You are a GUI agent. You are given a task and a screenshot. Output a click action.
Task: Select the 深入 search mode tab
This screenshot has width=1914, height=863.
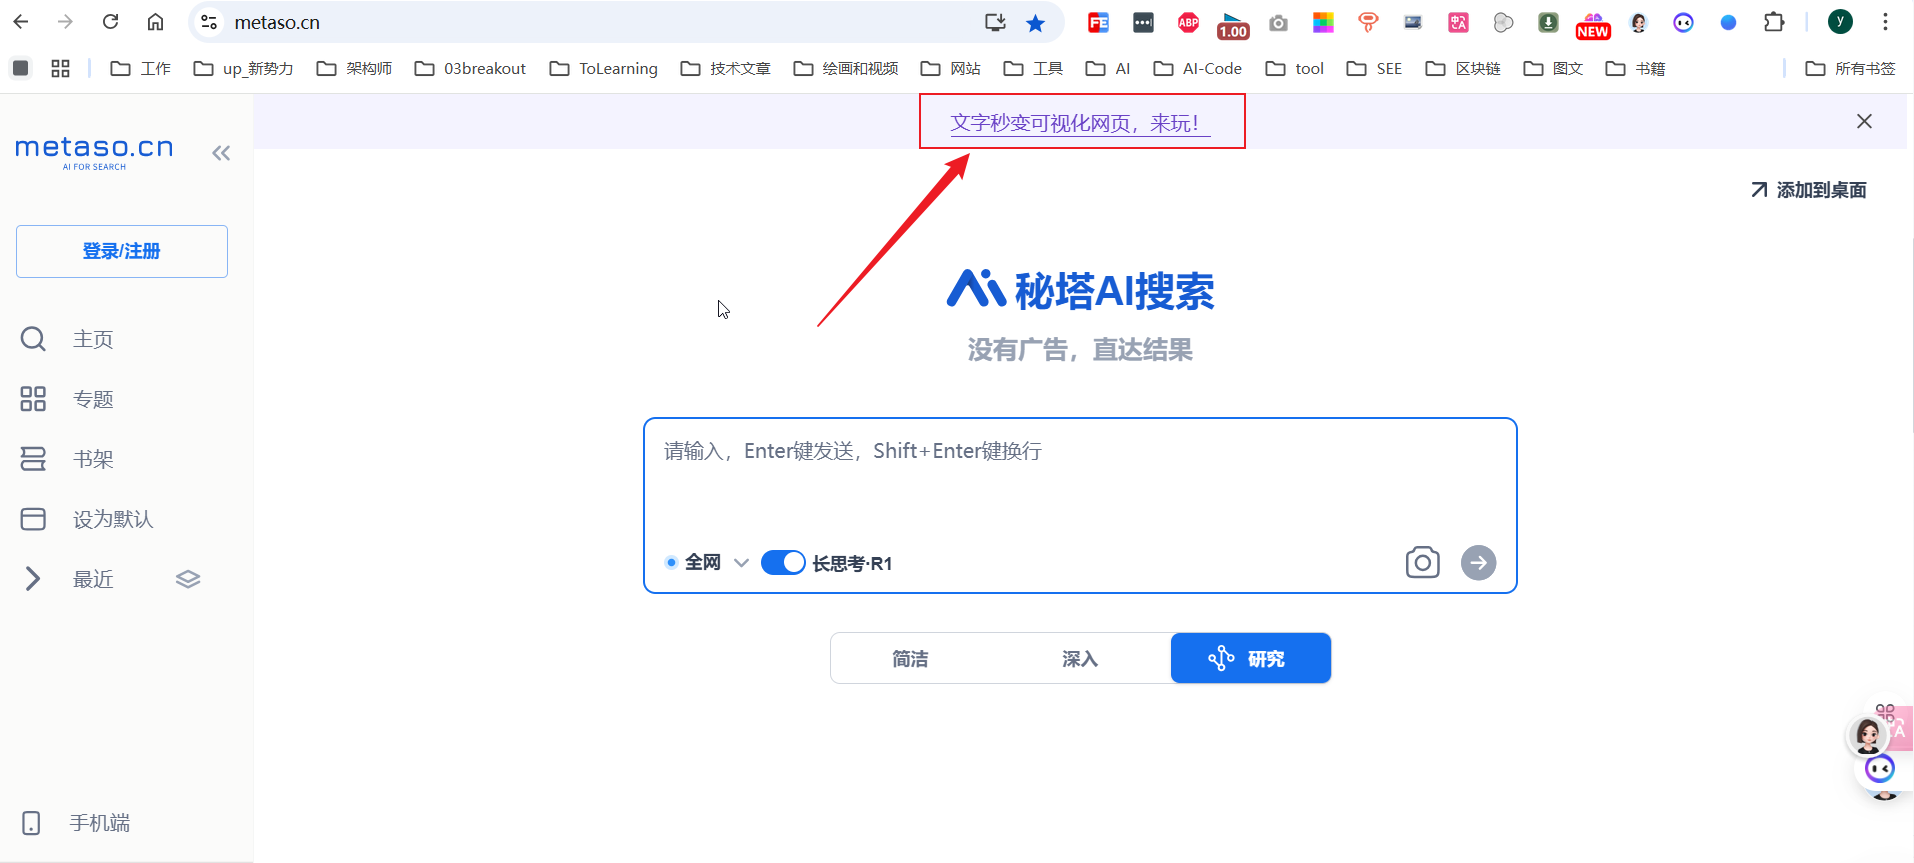[x=1080, y=658]
